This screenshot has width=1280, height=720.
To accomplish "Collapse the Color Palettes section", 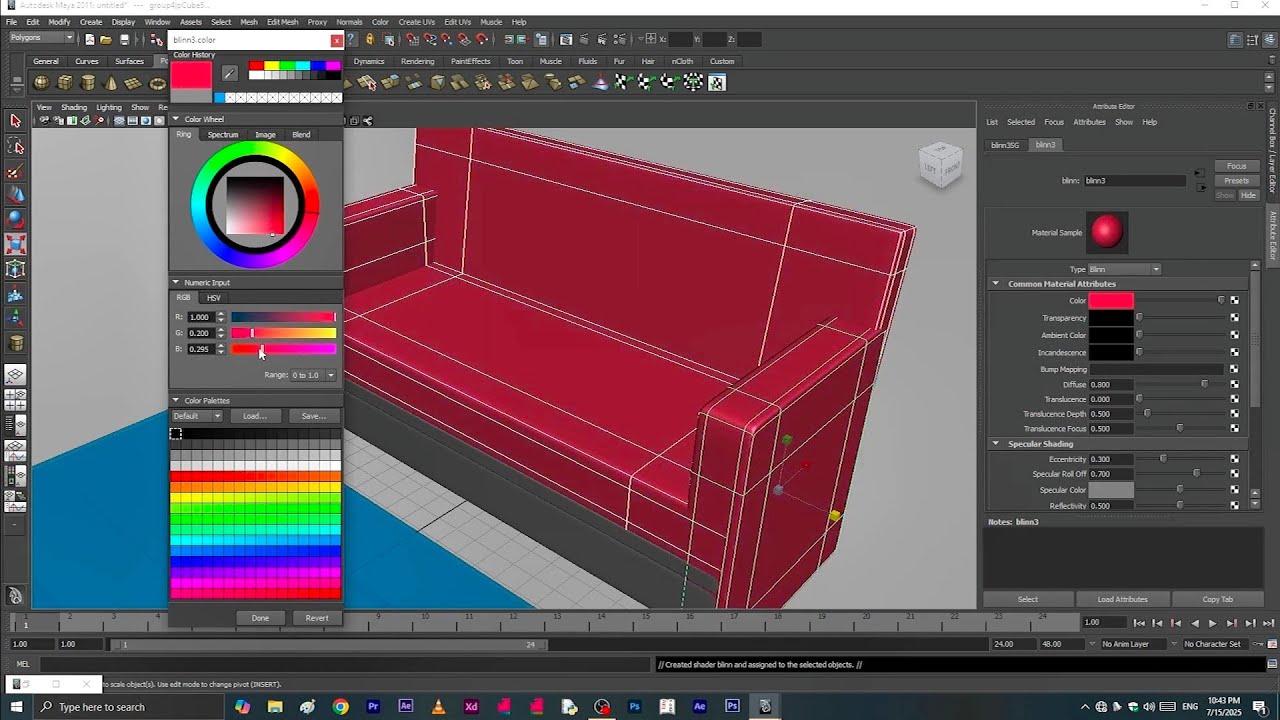I will click(176, 401).
